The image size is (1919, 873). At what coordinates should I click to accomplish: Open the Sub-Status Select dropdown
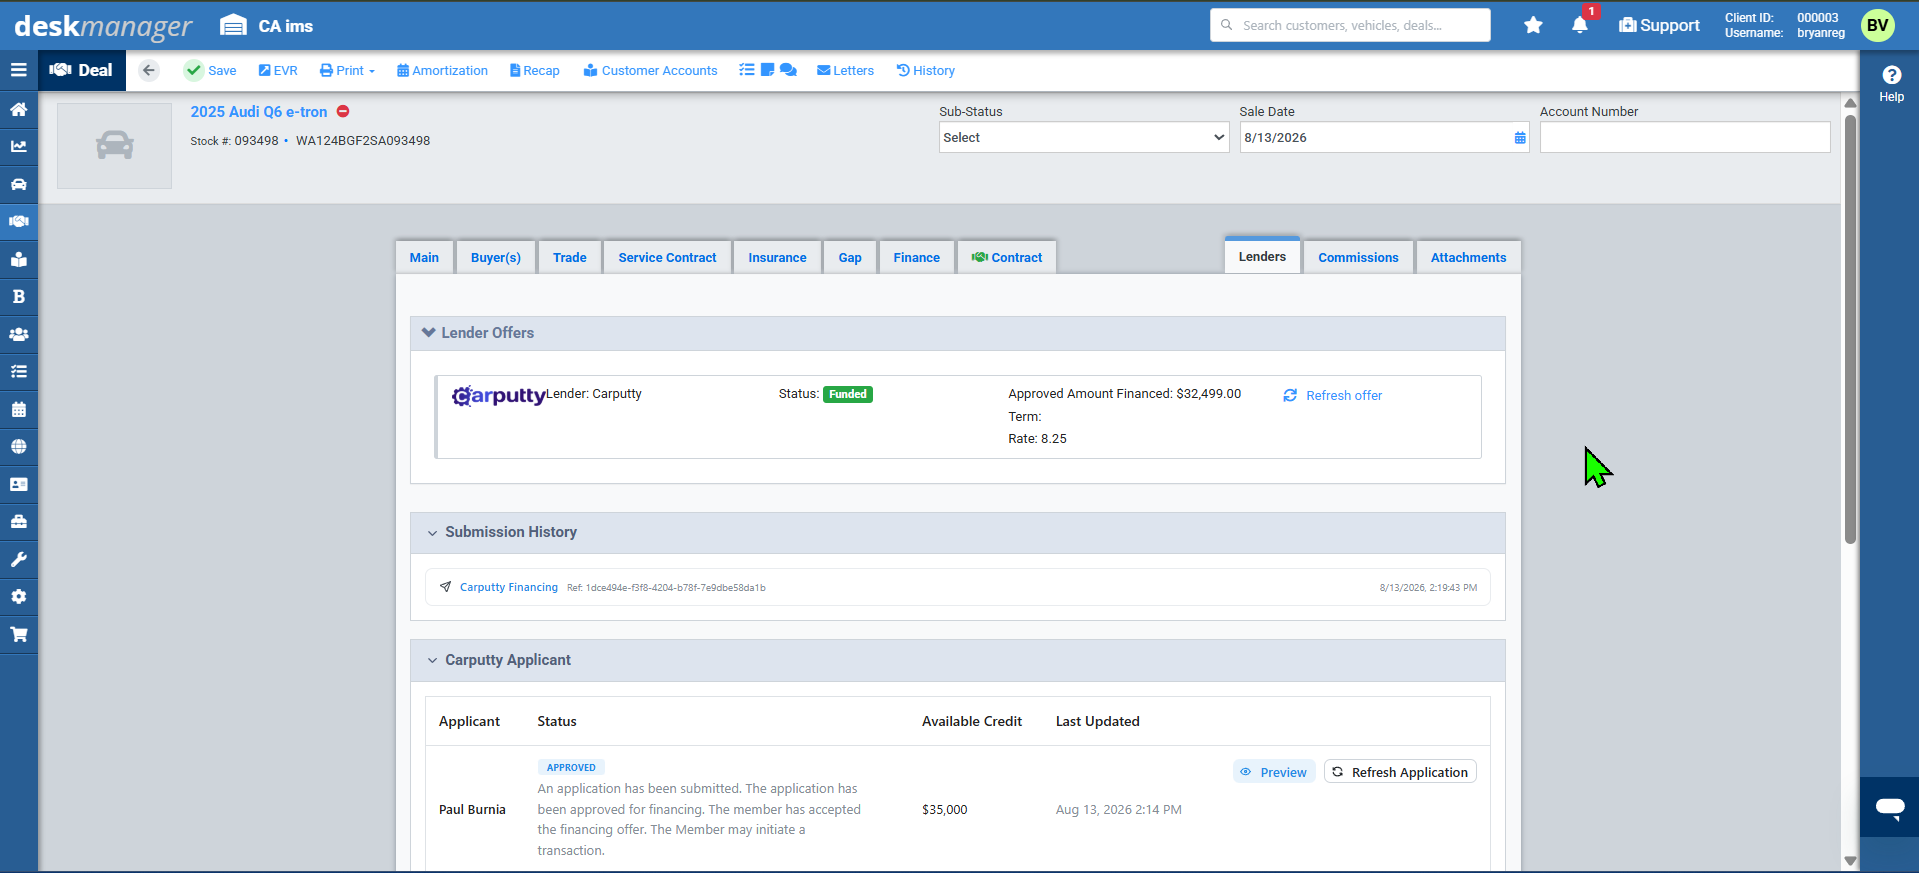[1084, 137]
